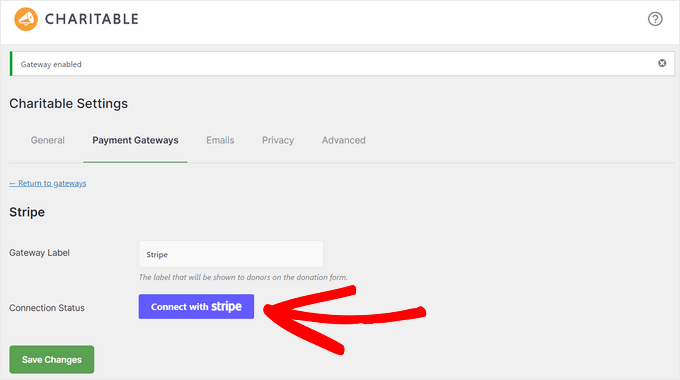The height and width of the screenshot is (380, 680).
Task: Focus the Gateway Label input field
Action: (x=231, y=254)
